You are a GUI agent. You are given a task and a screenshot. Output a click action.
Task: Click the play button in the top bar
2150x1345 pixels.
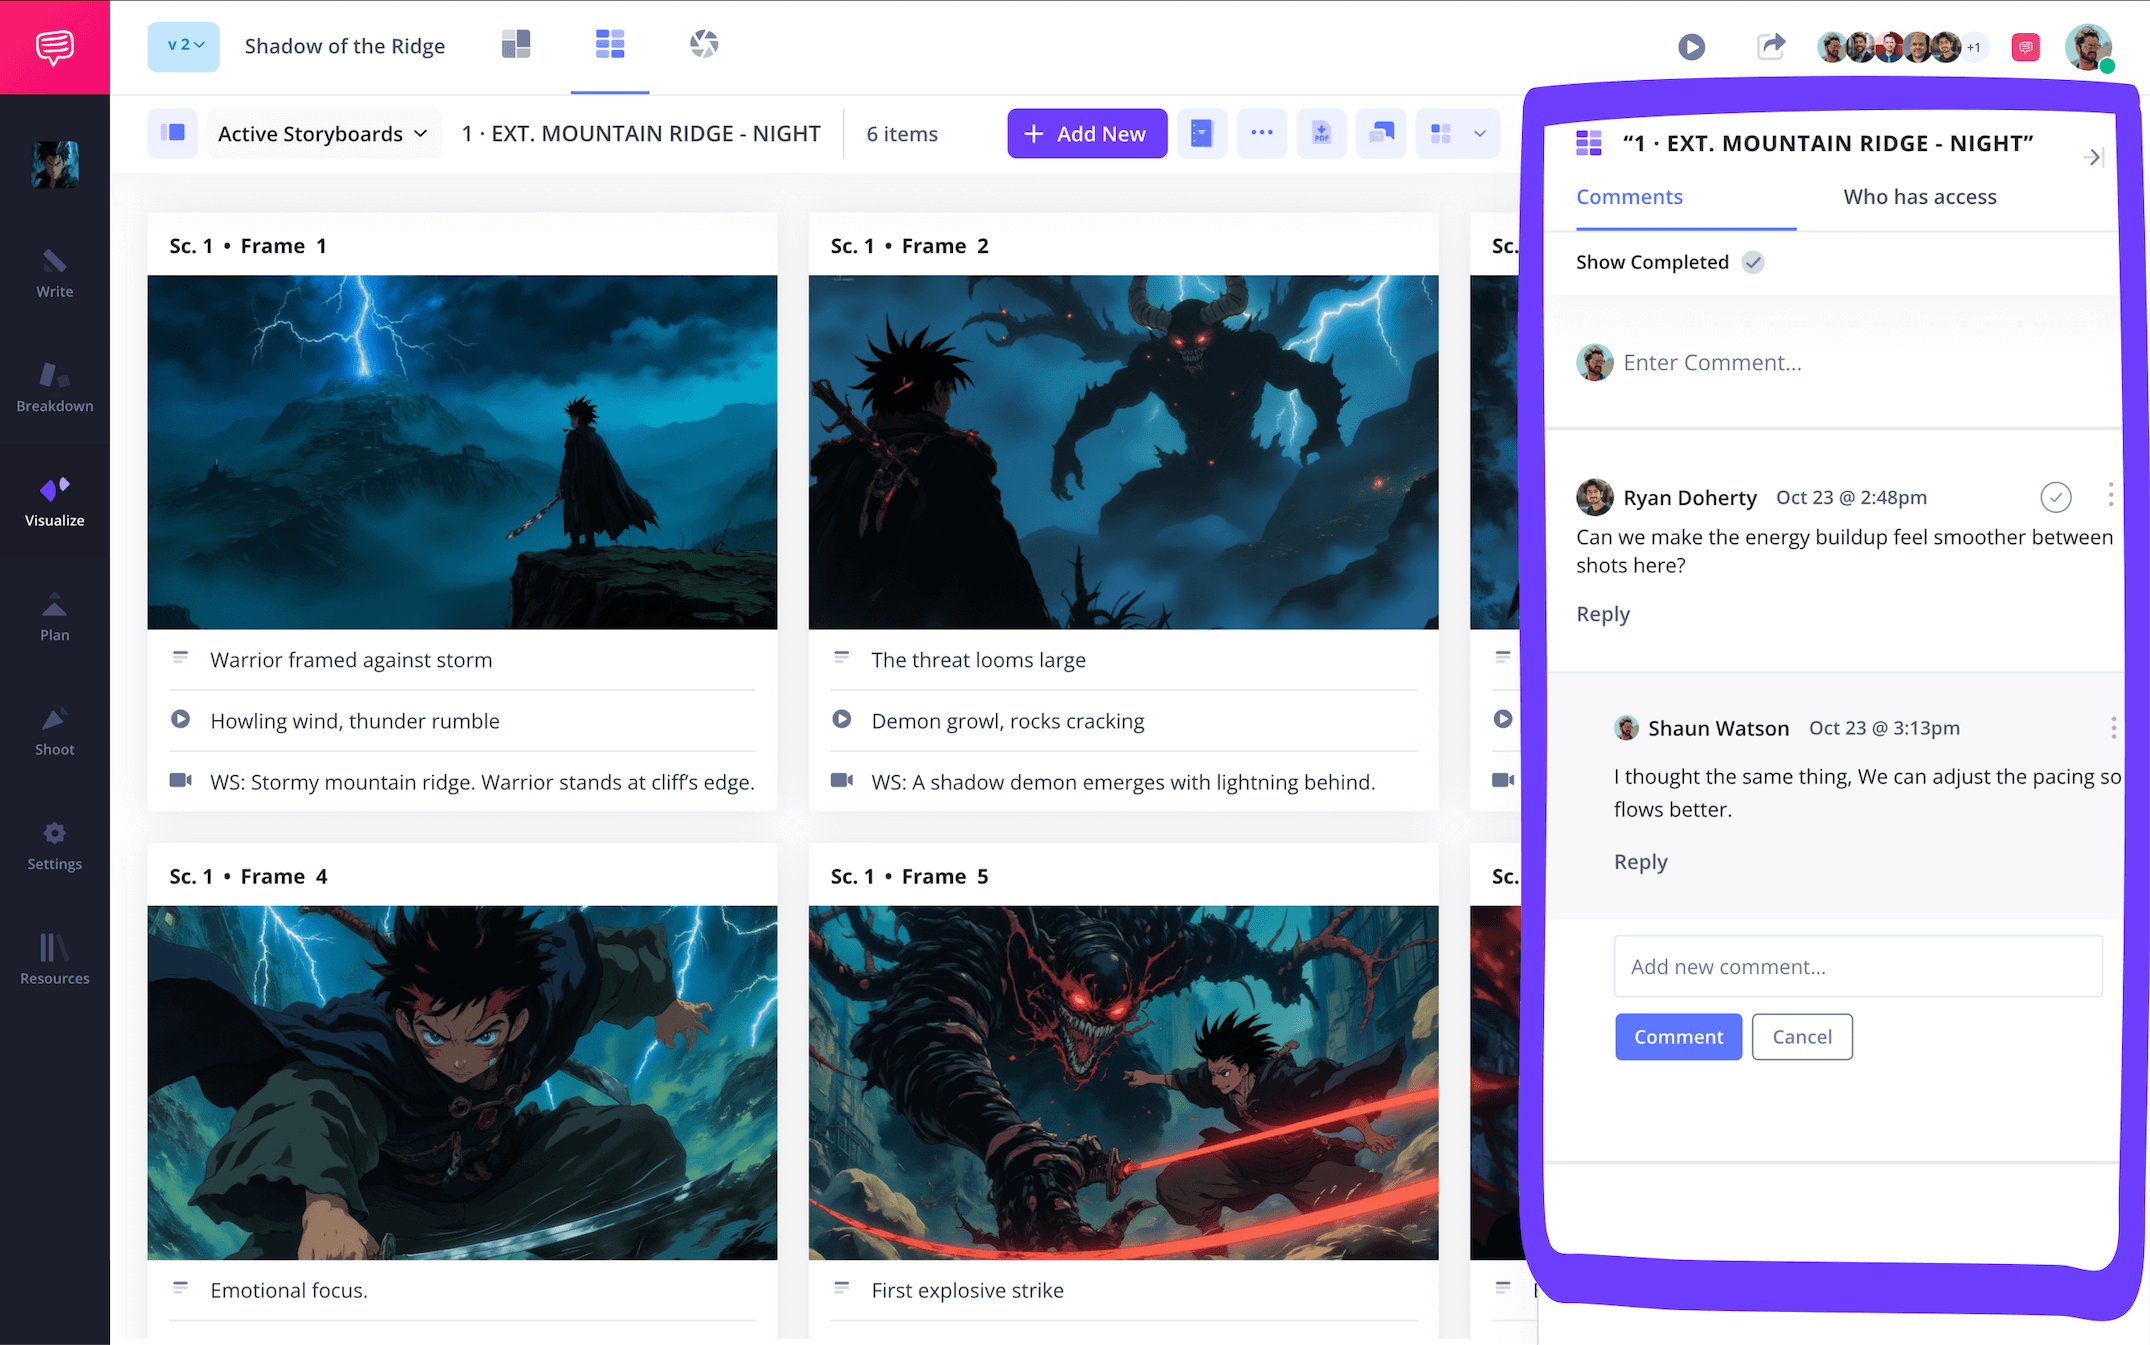click(1692, 47)
